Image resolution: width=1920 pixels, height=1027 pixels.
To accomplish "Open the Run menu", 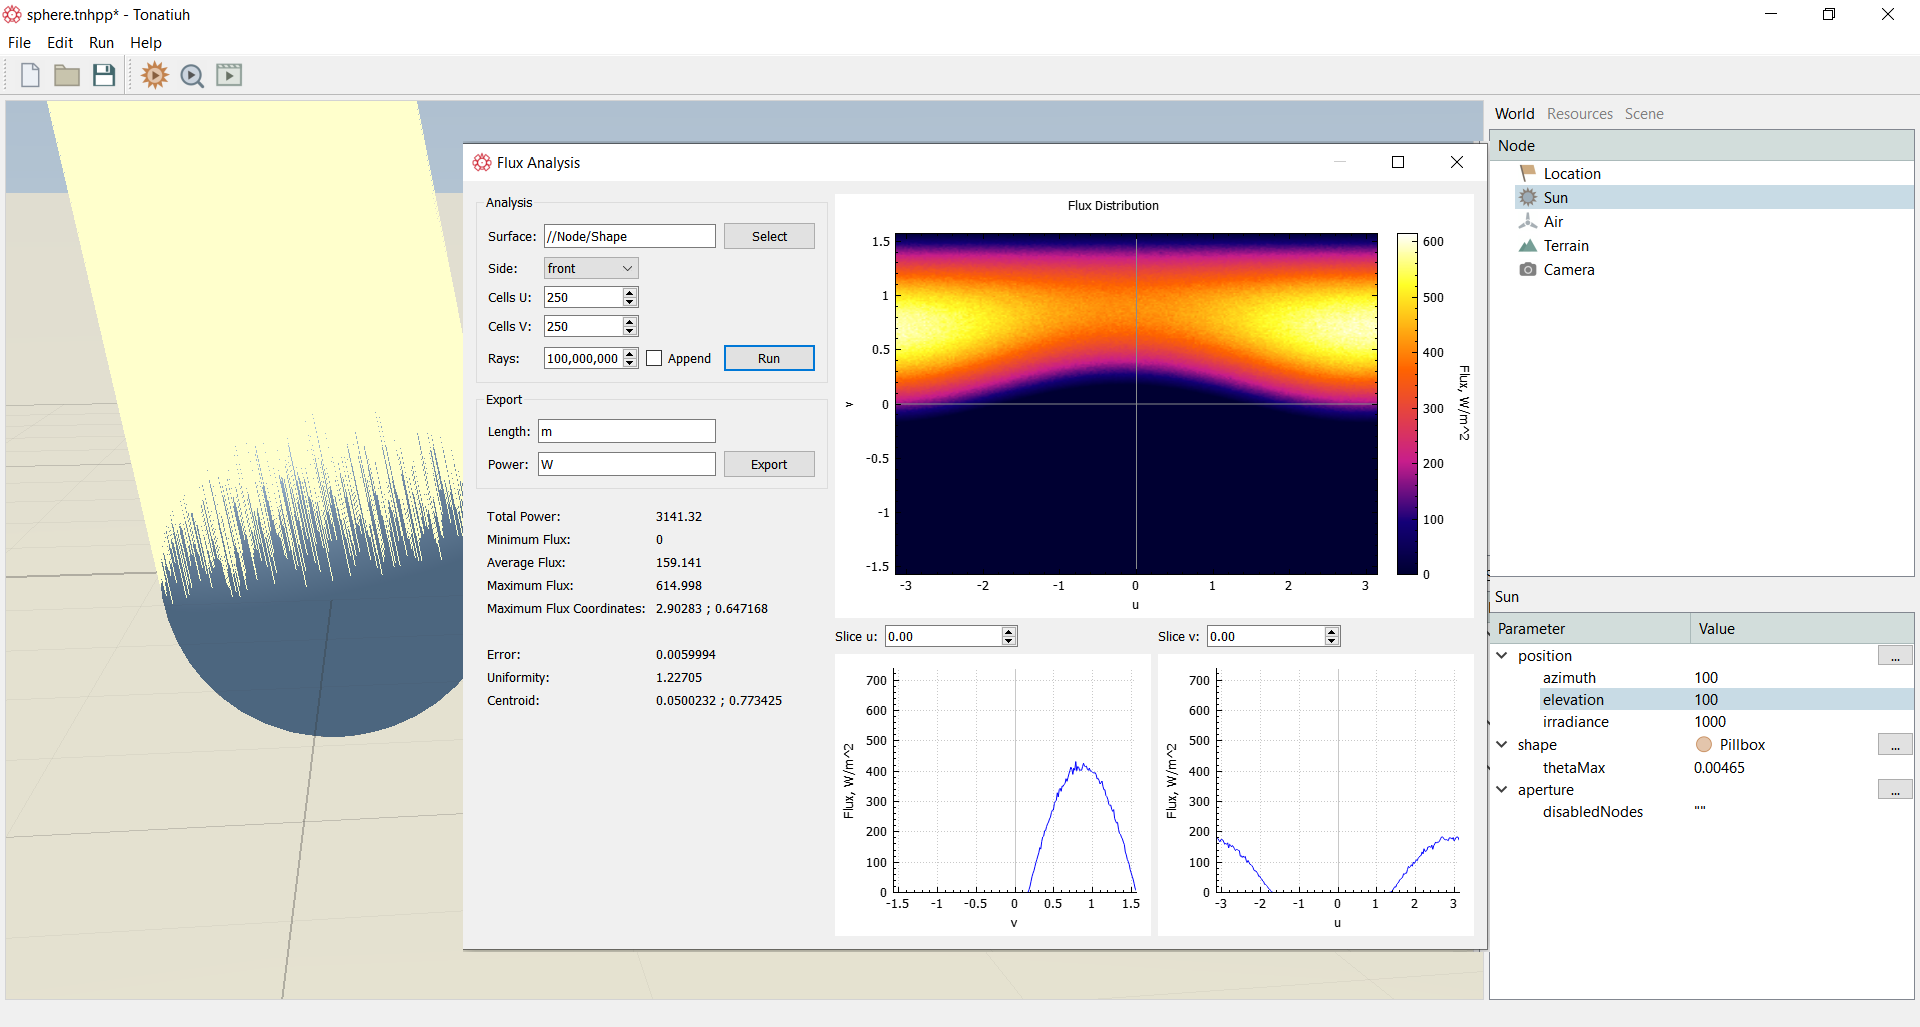I will click(x=101, y=43).
